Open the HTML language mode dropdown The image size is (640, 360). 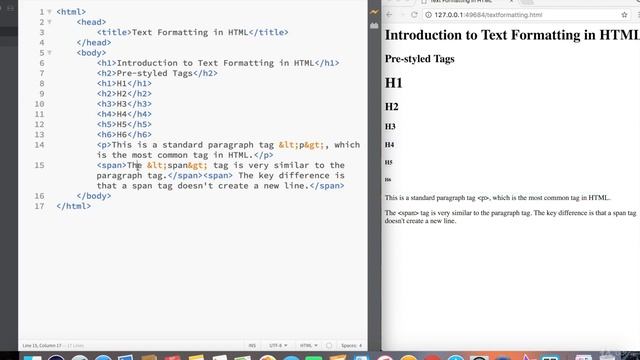point(309,345)
